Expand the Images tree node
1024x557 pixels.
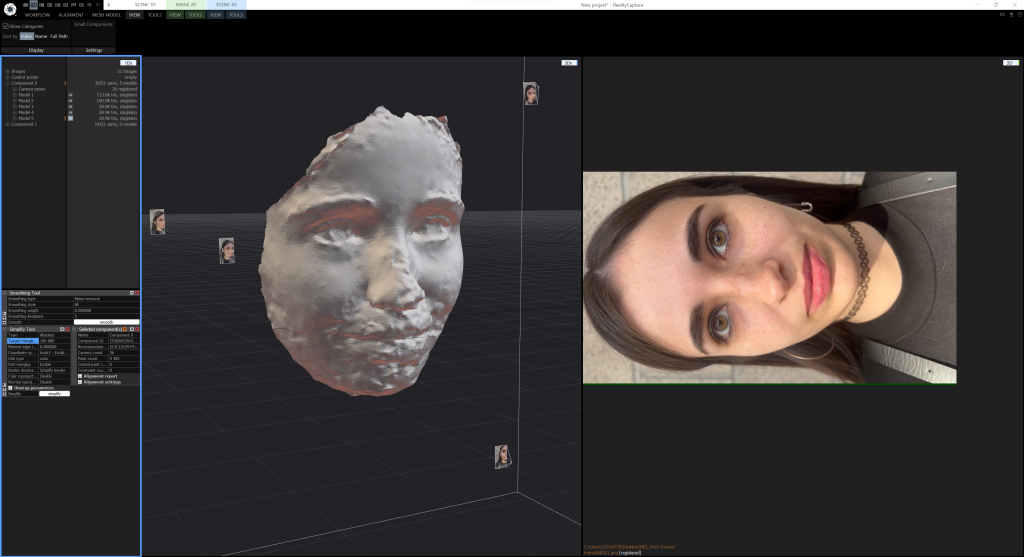pyautogui.click(x=7, y=71)
